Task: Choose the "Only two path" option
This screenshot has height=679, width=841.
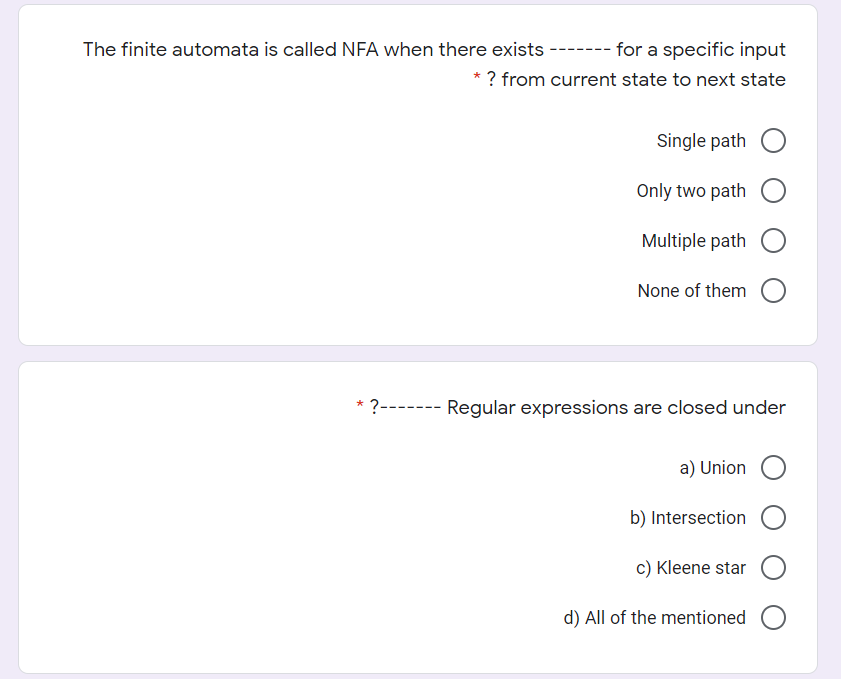Action: [x=773, y=190]
